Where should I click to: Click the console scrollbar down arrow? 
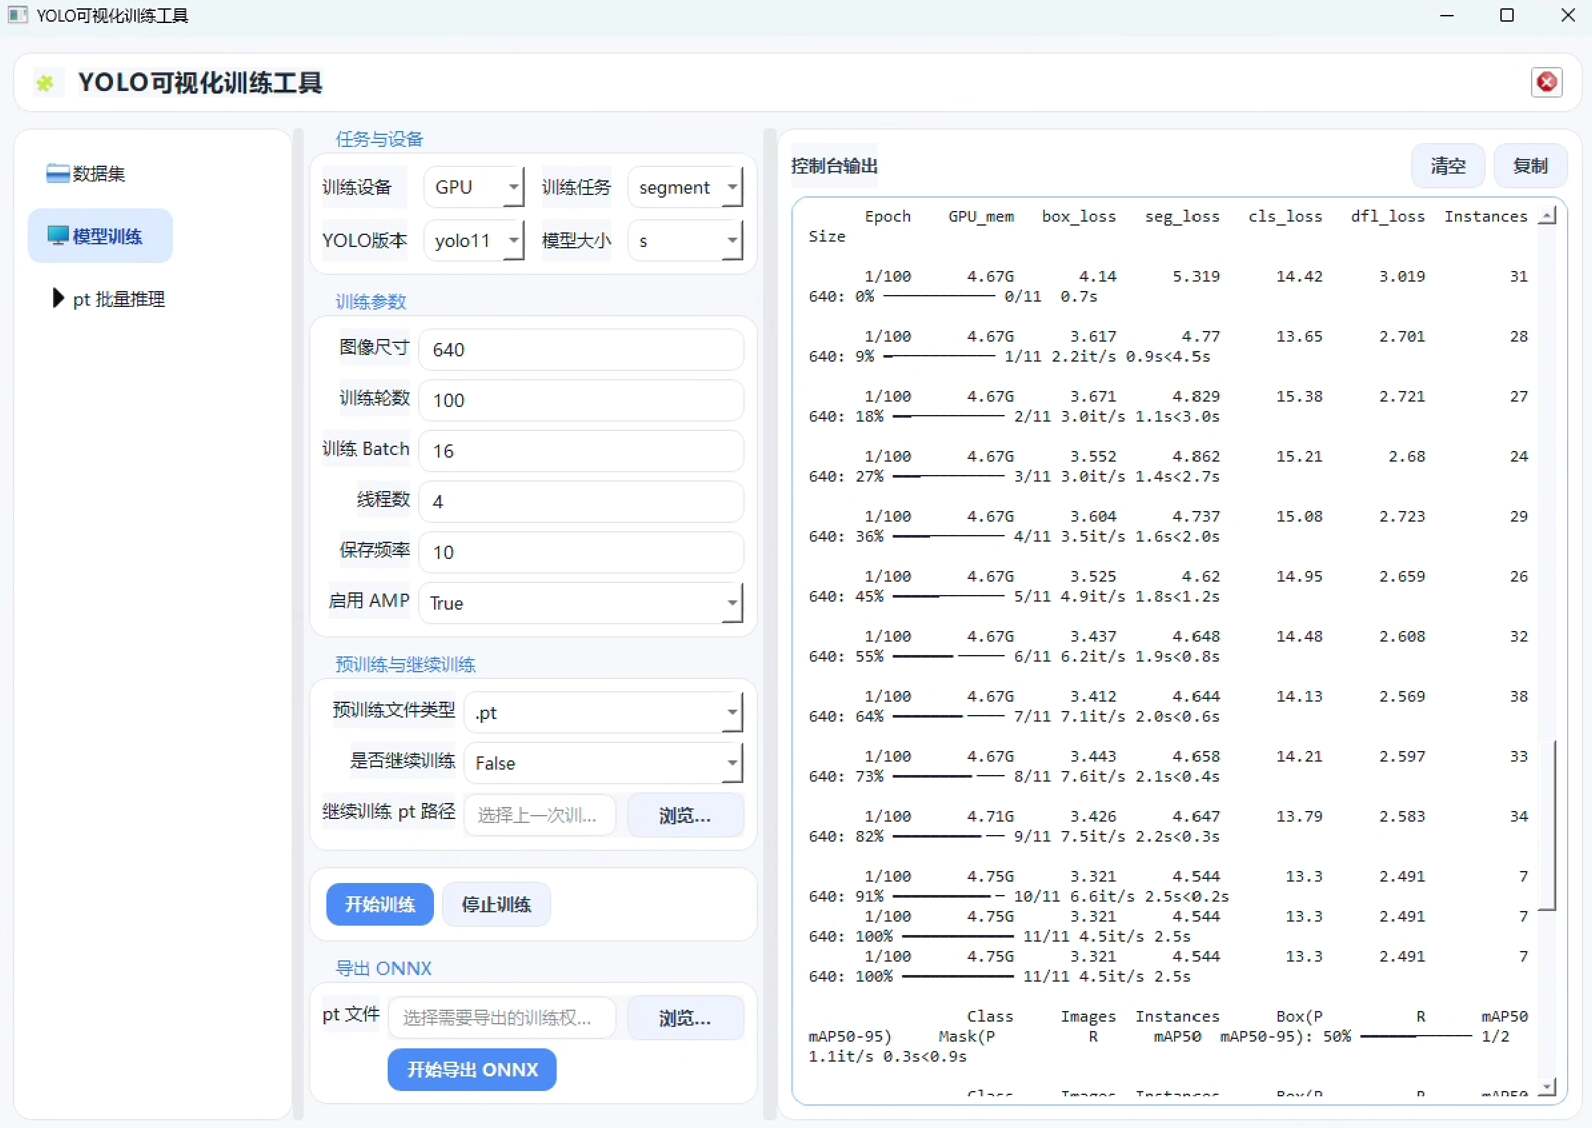tap(1548, 1086)
